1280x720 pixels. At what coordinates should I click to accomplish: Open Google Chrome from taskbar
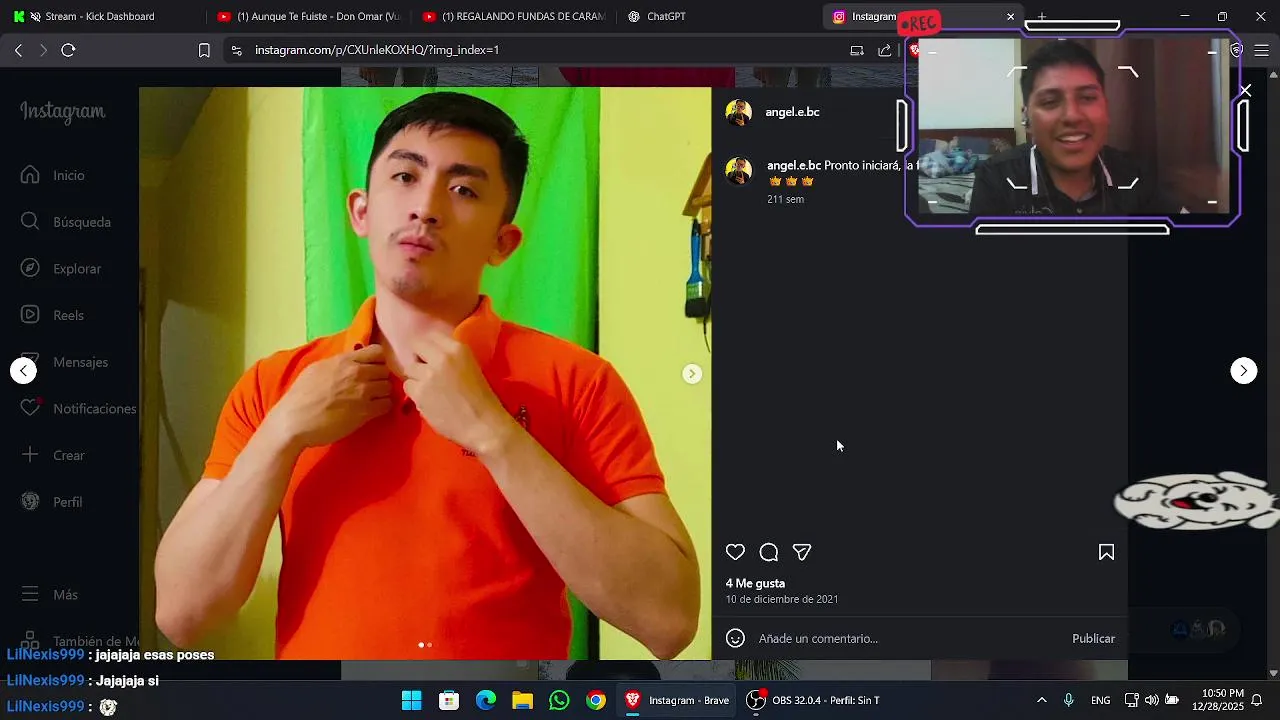click(596, 700)
